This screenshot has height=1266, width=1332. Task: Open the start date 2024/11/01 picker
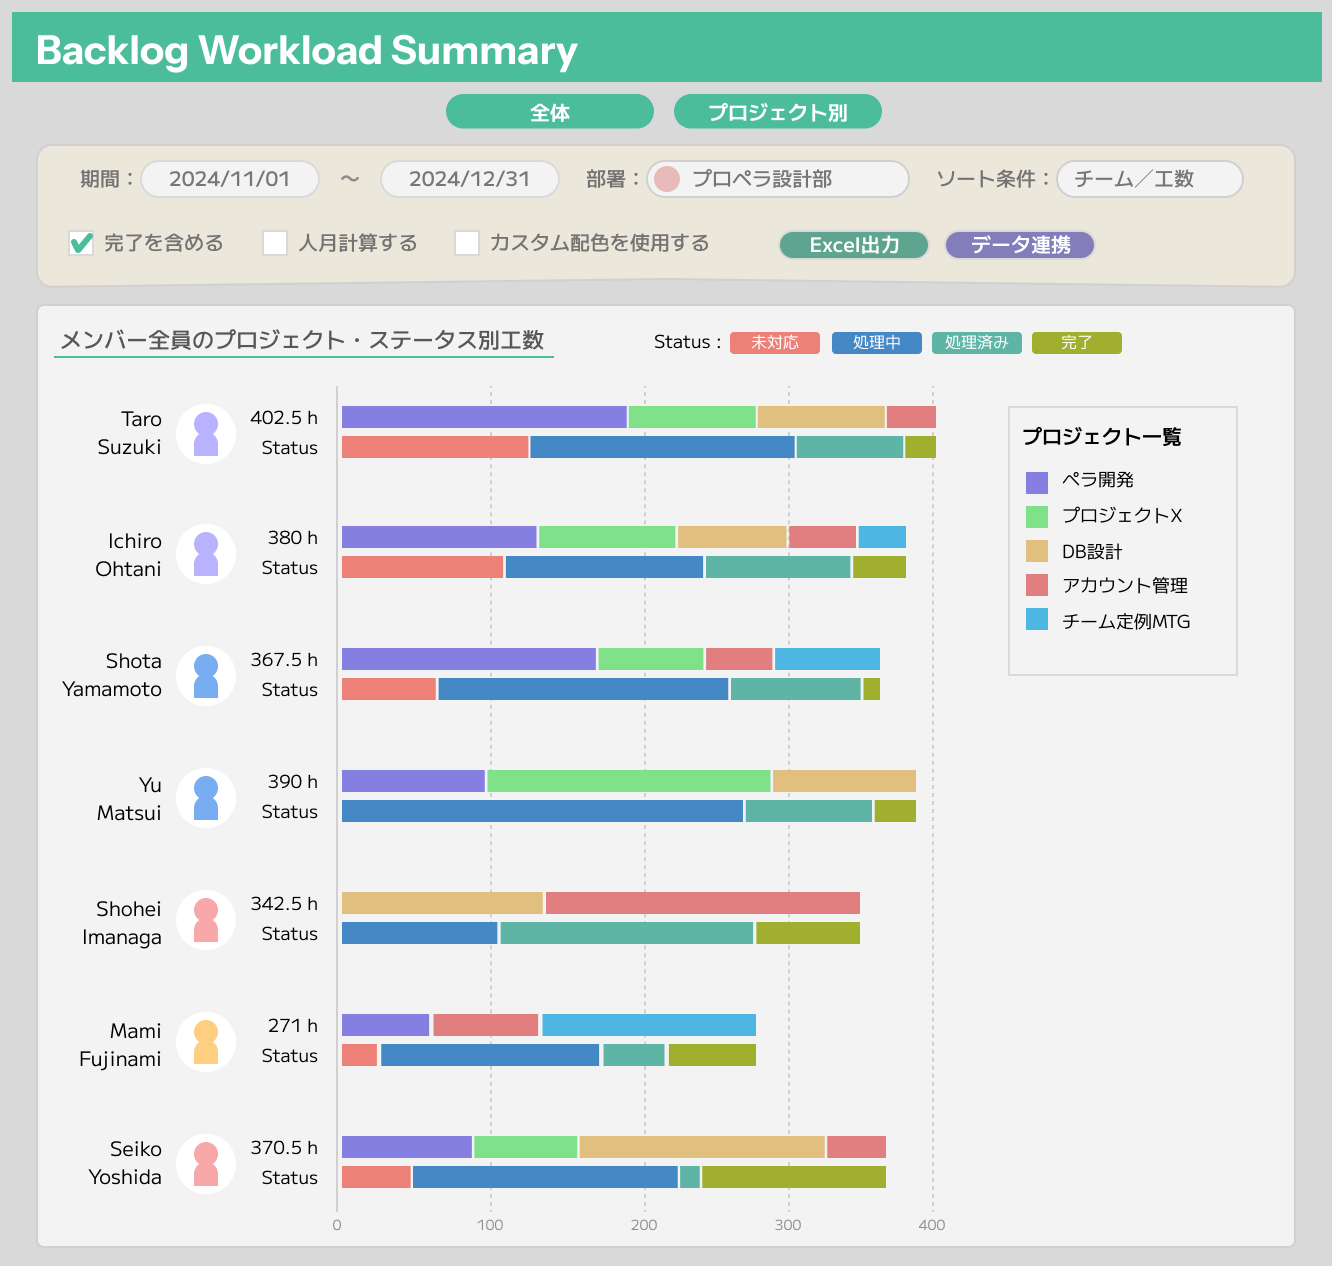[230, 179]
